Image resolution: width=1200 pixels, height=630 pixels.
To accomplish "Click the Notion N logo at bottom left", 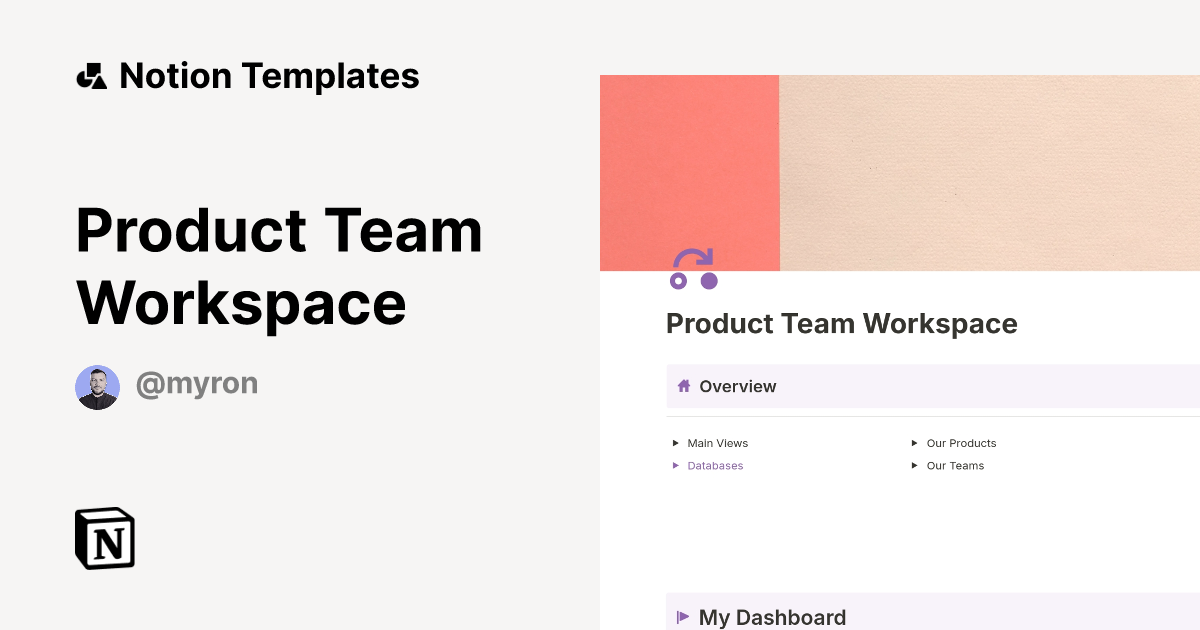I will (x=104, y=538).
